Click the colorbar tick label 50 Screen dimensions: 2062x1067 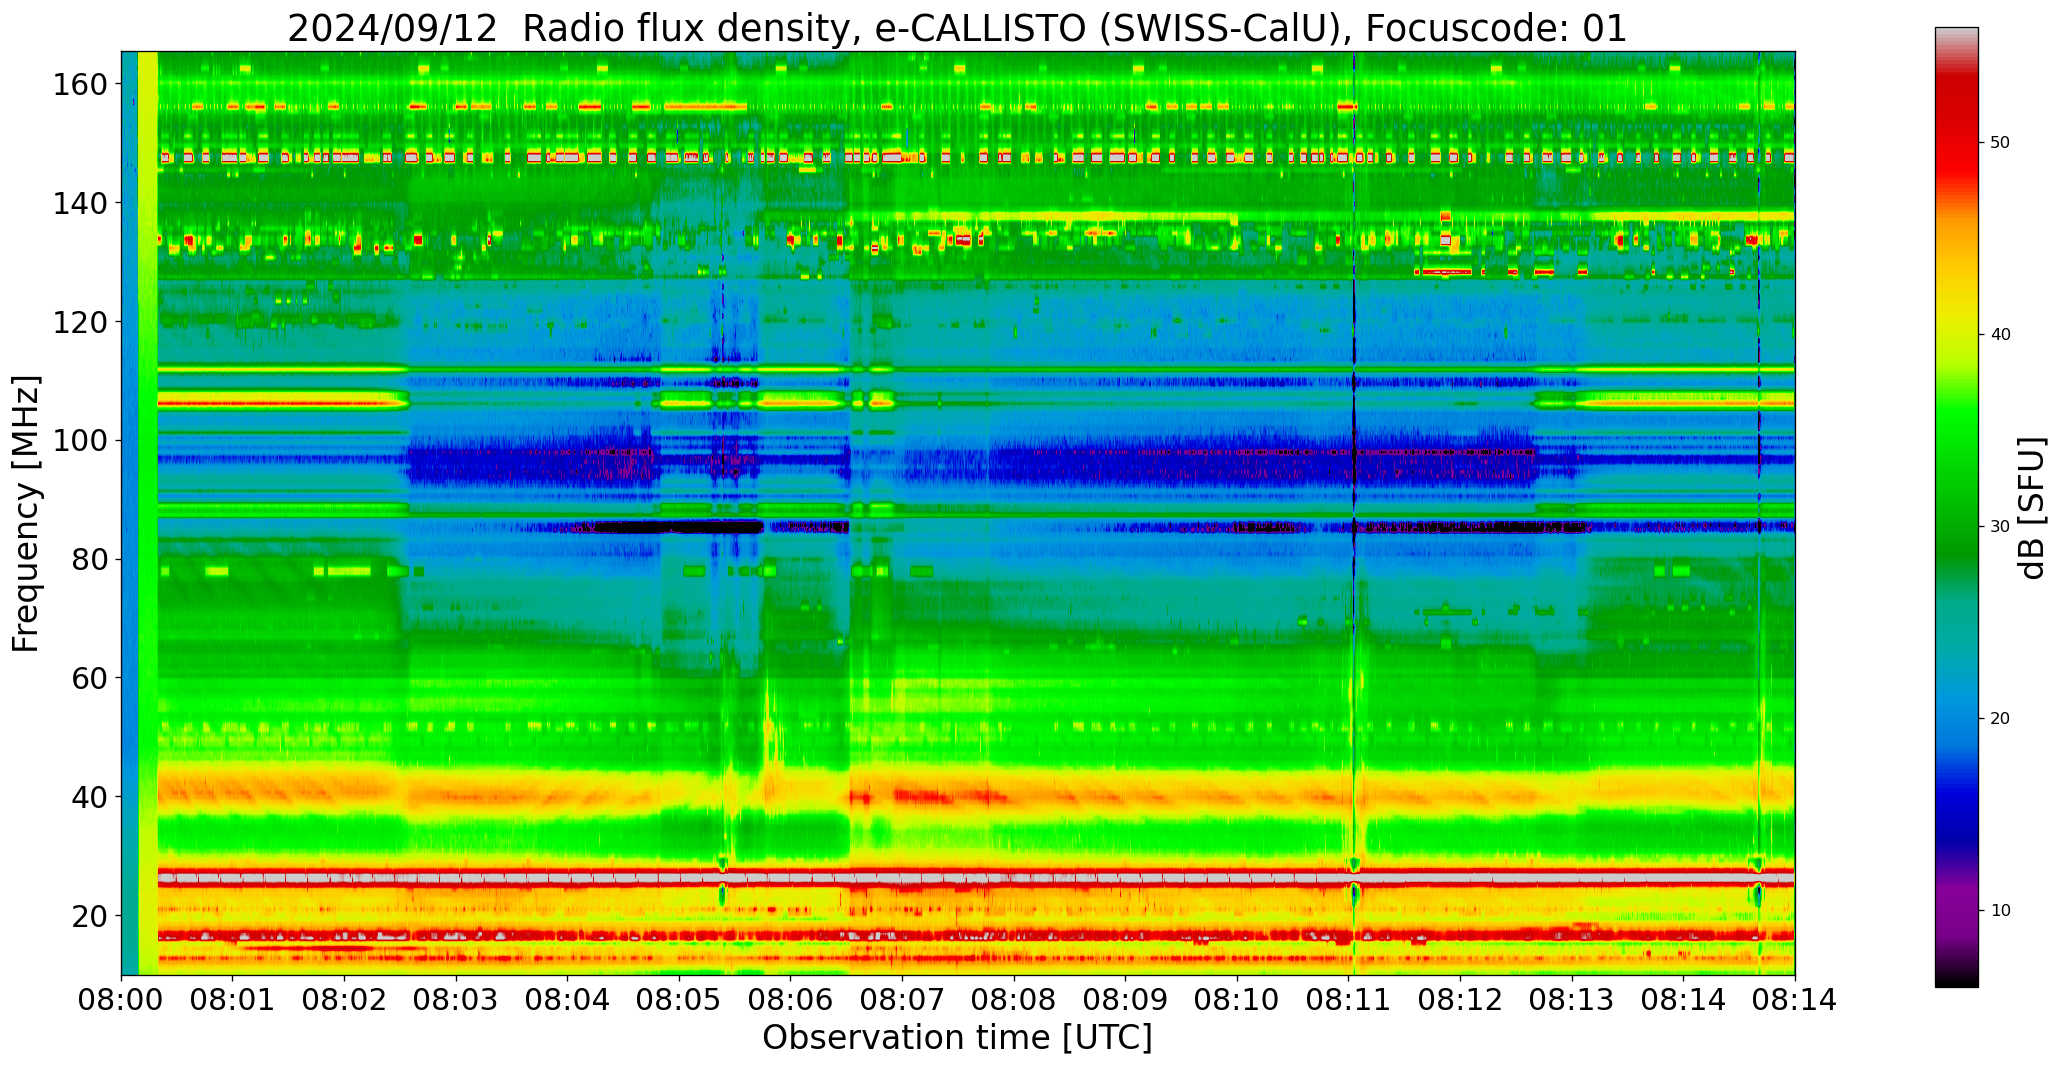pos(2000,143)
